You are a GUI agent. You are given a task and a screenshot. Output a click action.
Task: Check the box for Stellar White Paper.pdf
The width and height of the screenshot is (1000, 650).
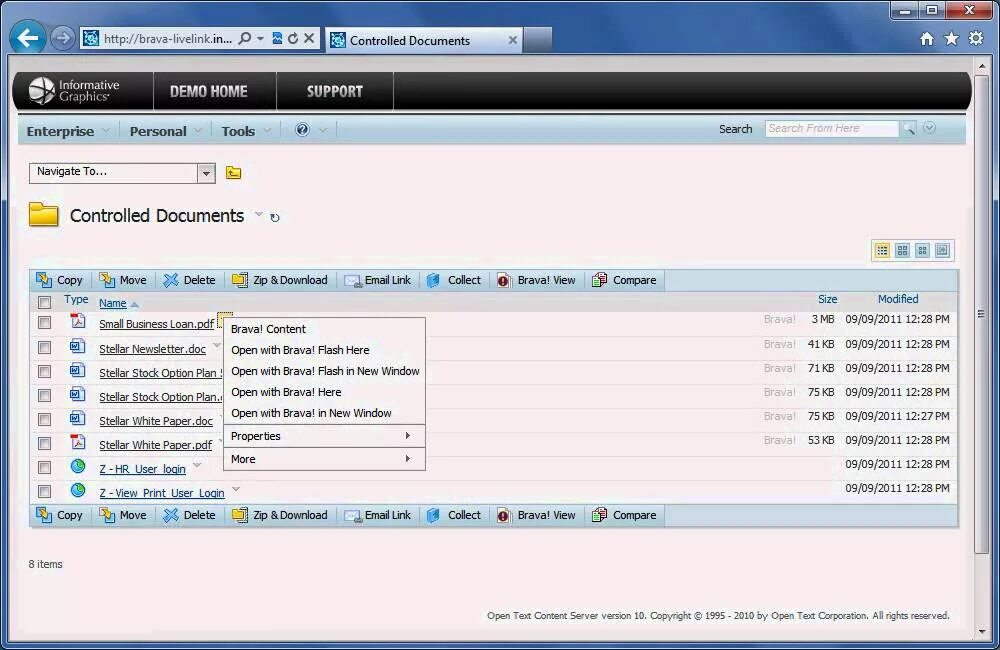coord(44,443)
